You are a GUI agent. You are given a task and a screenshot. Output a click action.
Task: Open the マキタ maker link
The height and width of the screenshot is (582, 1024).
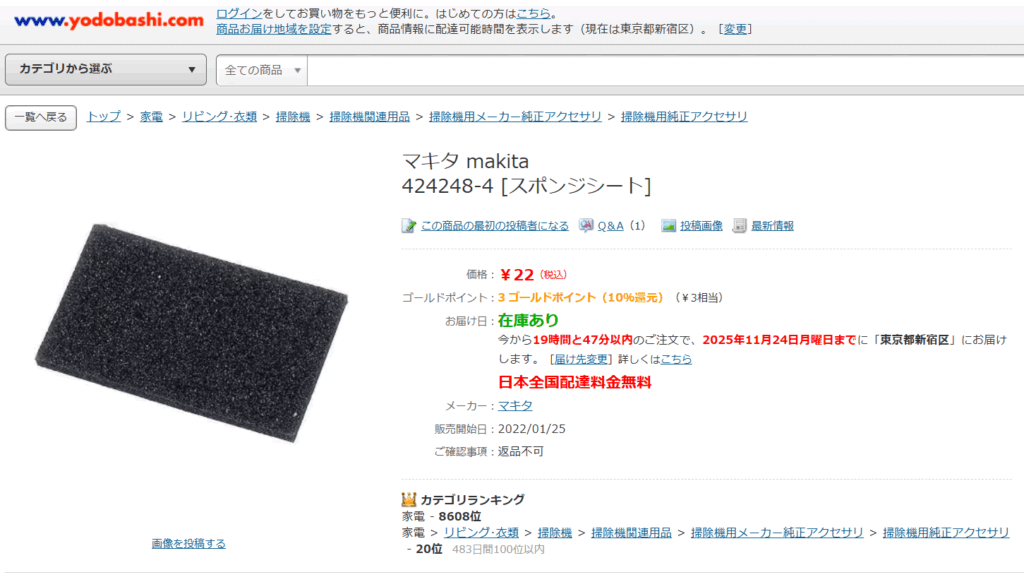tap(515, 406)
